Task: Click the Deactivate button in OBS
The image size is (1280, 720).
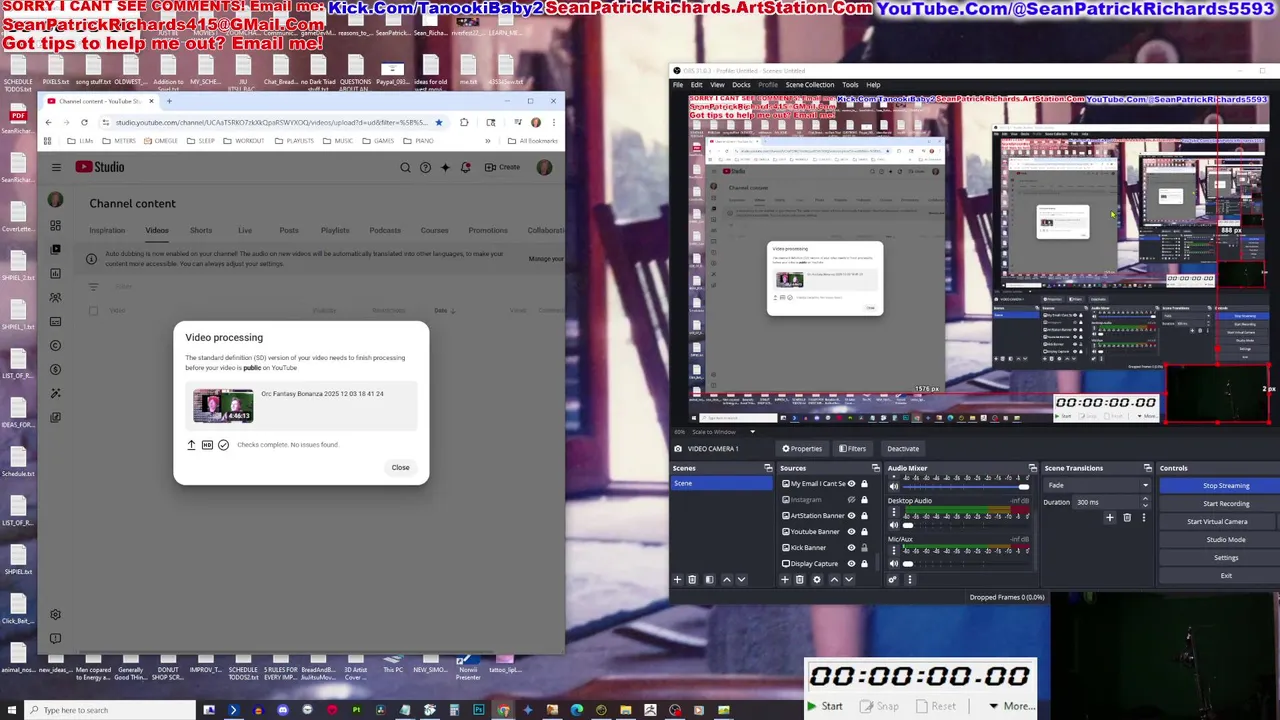Action: (x=903, y=449)
